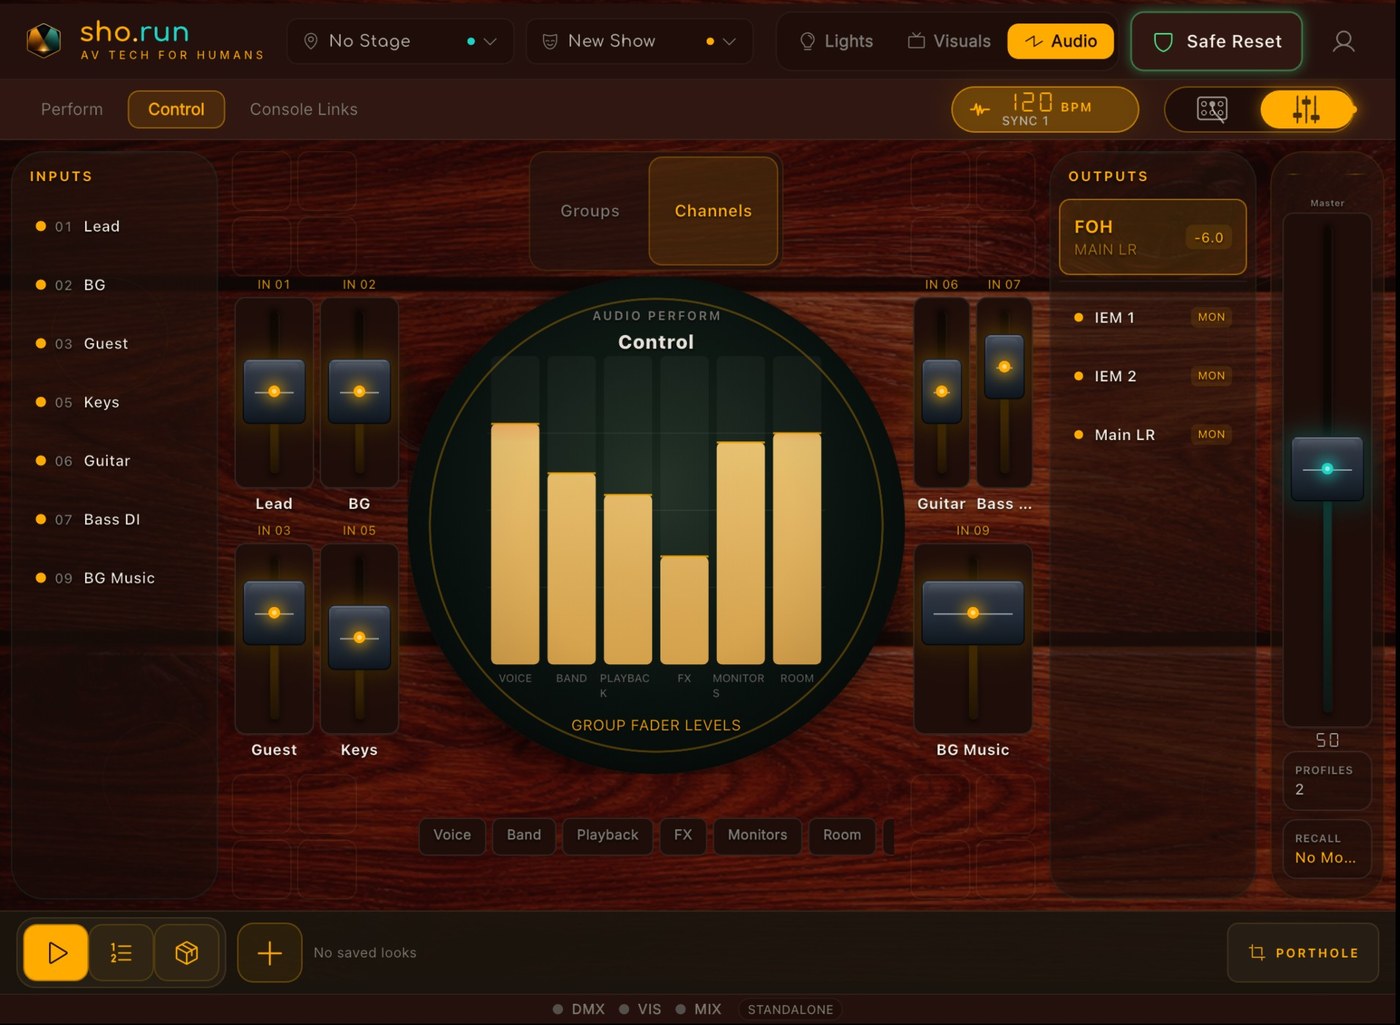Viewport: 1400px width, 1025px height.
Task: Click the FX group level bar
Action: point(684,610)
